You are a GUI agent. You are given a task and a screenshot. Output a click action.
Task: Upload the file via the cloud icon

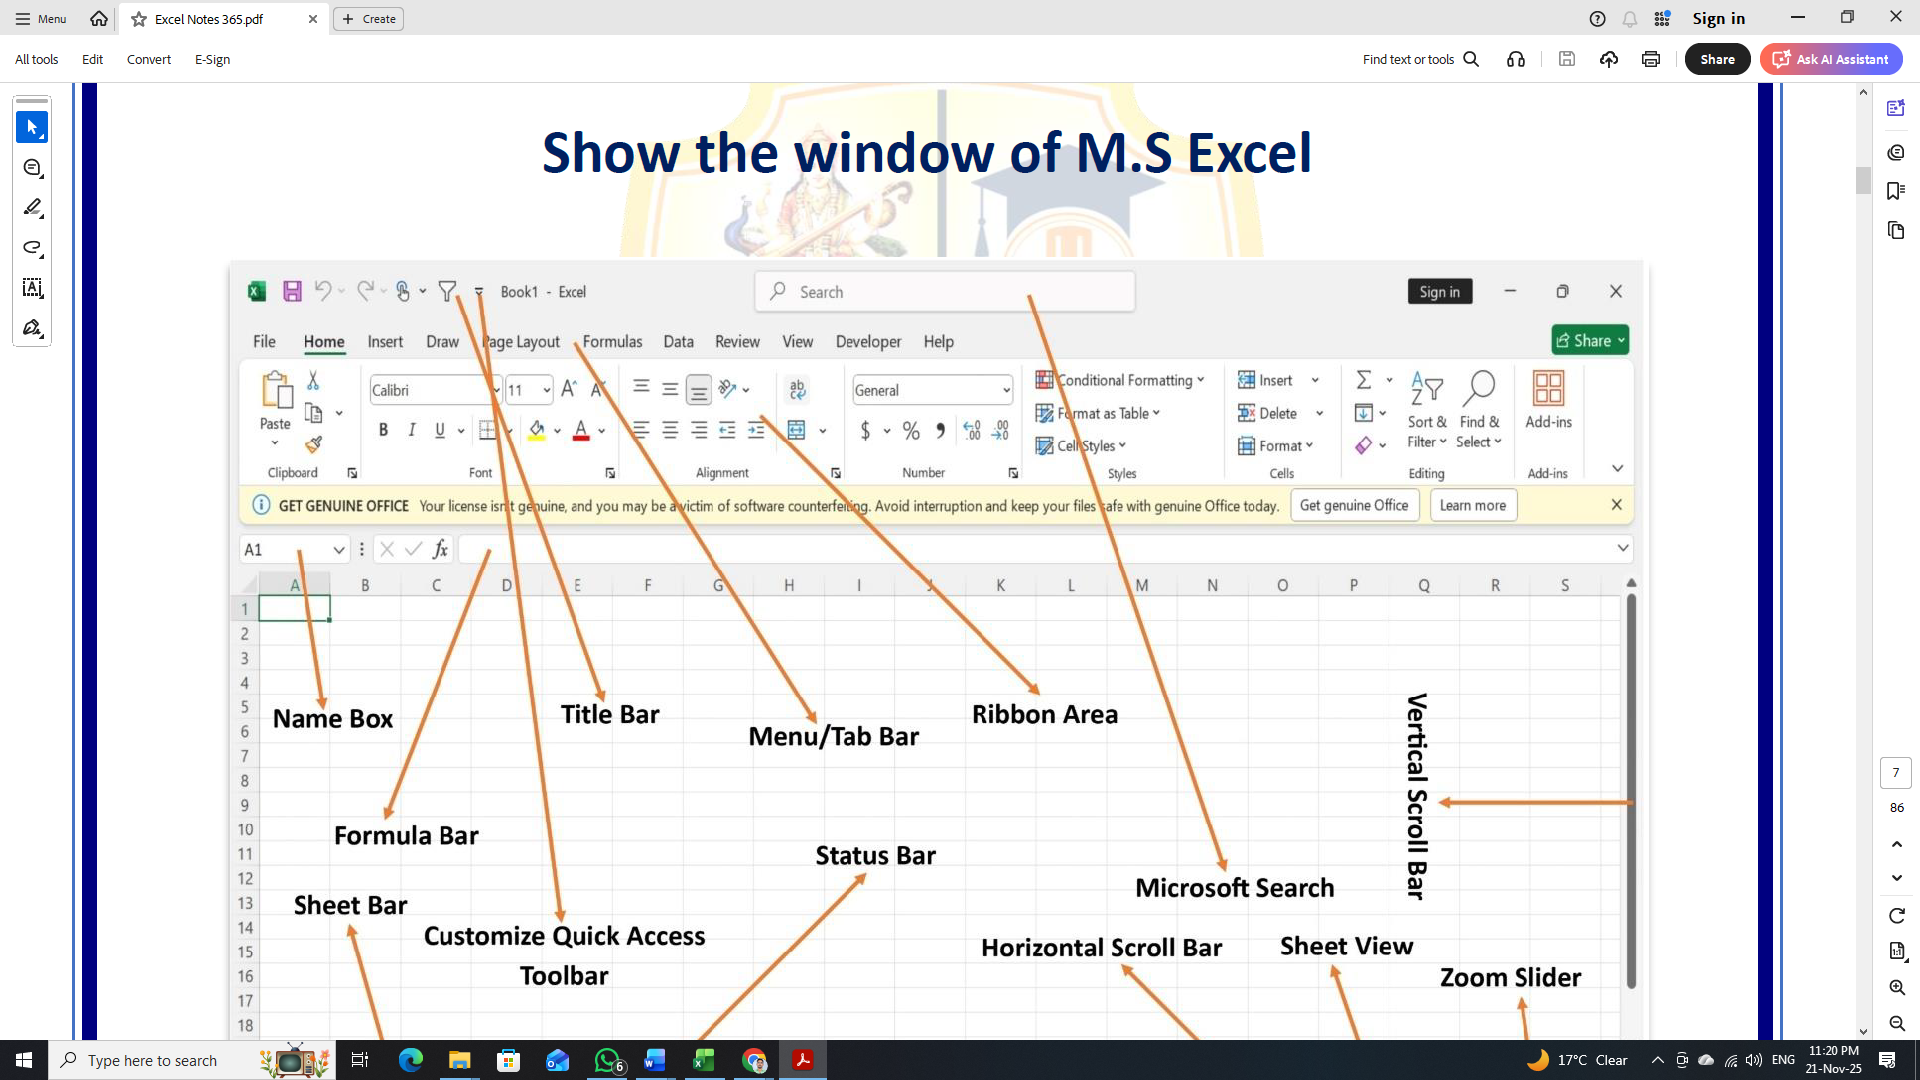click(1609, 59)
